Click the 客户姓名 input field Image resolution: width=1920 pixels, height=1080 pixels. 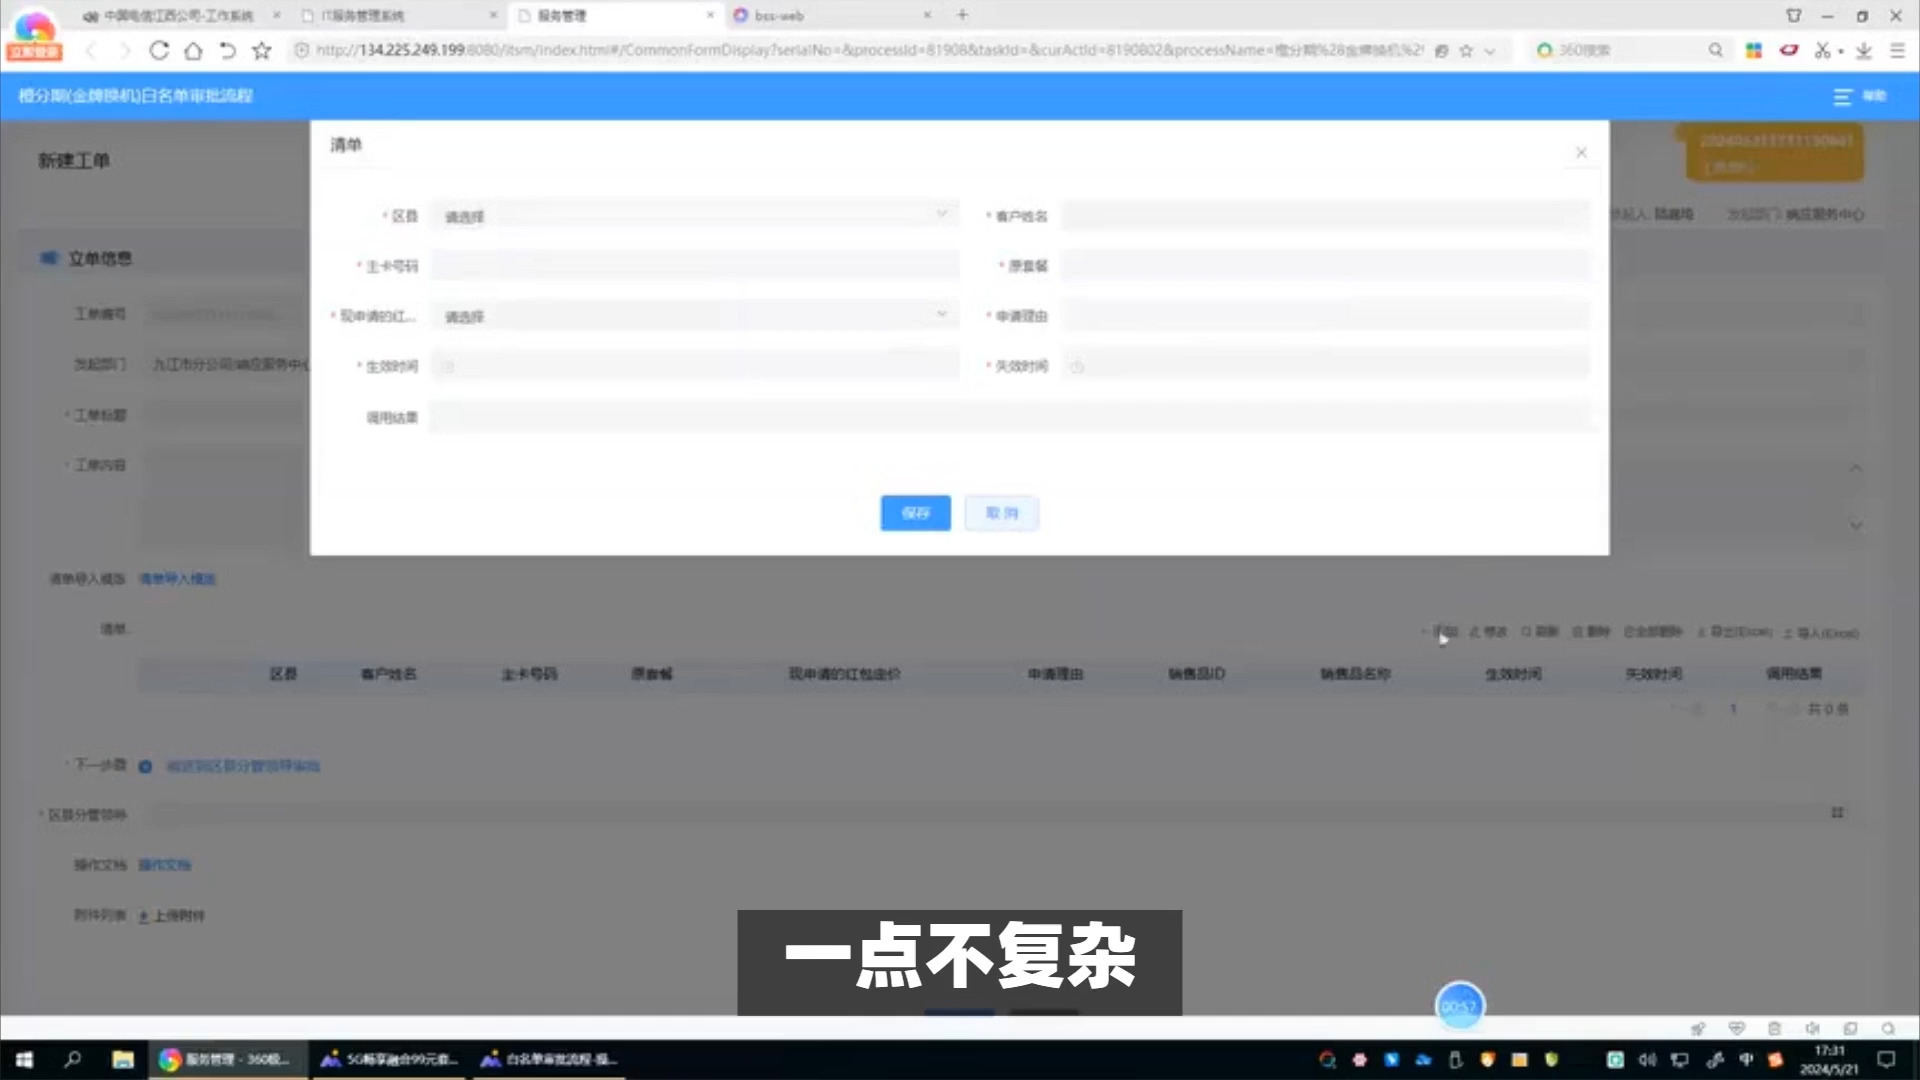tap(1324, 216)
